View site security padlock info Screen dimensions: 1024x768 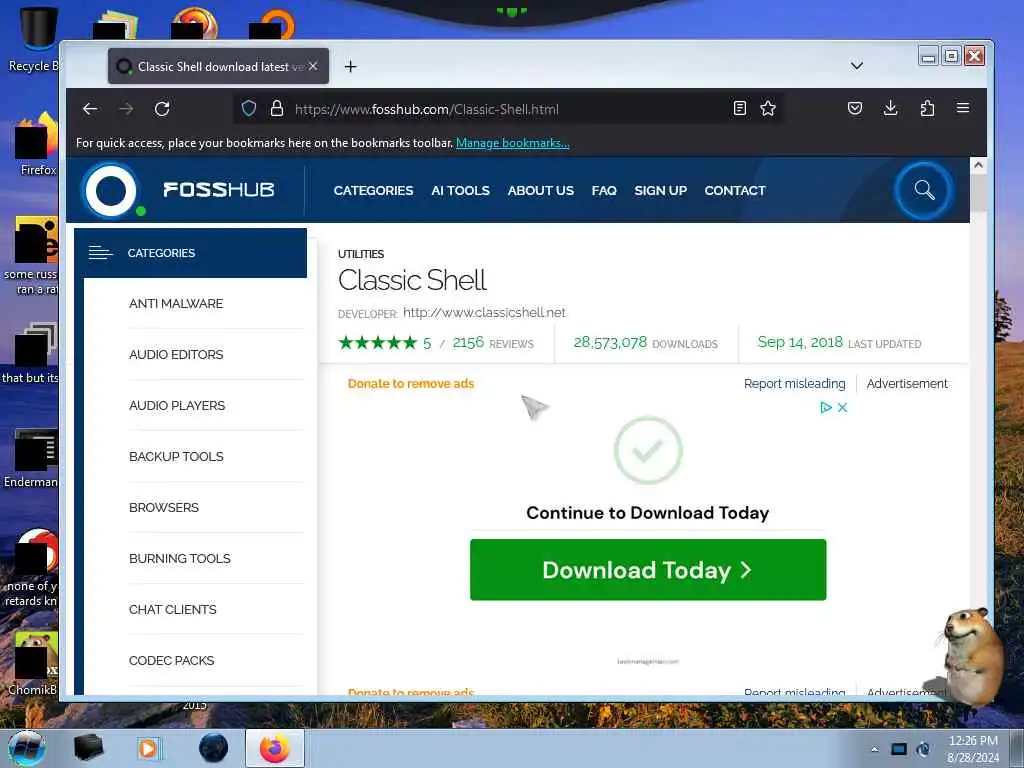click(x=277, y=108)
